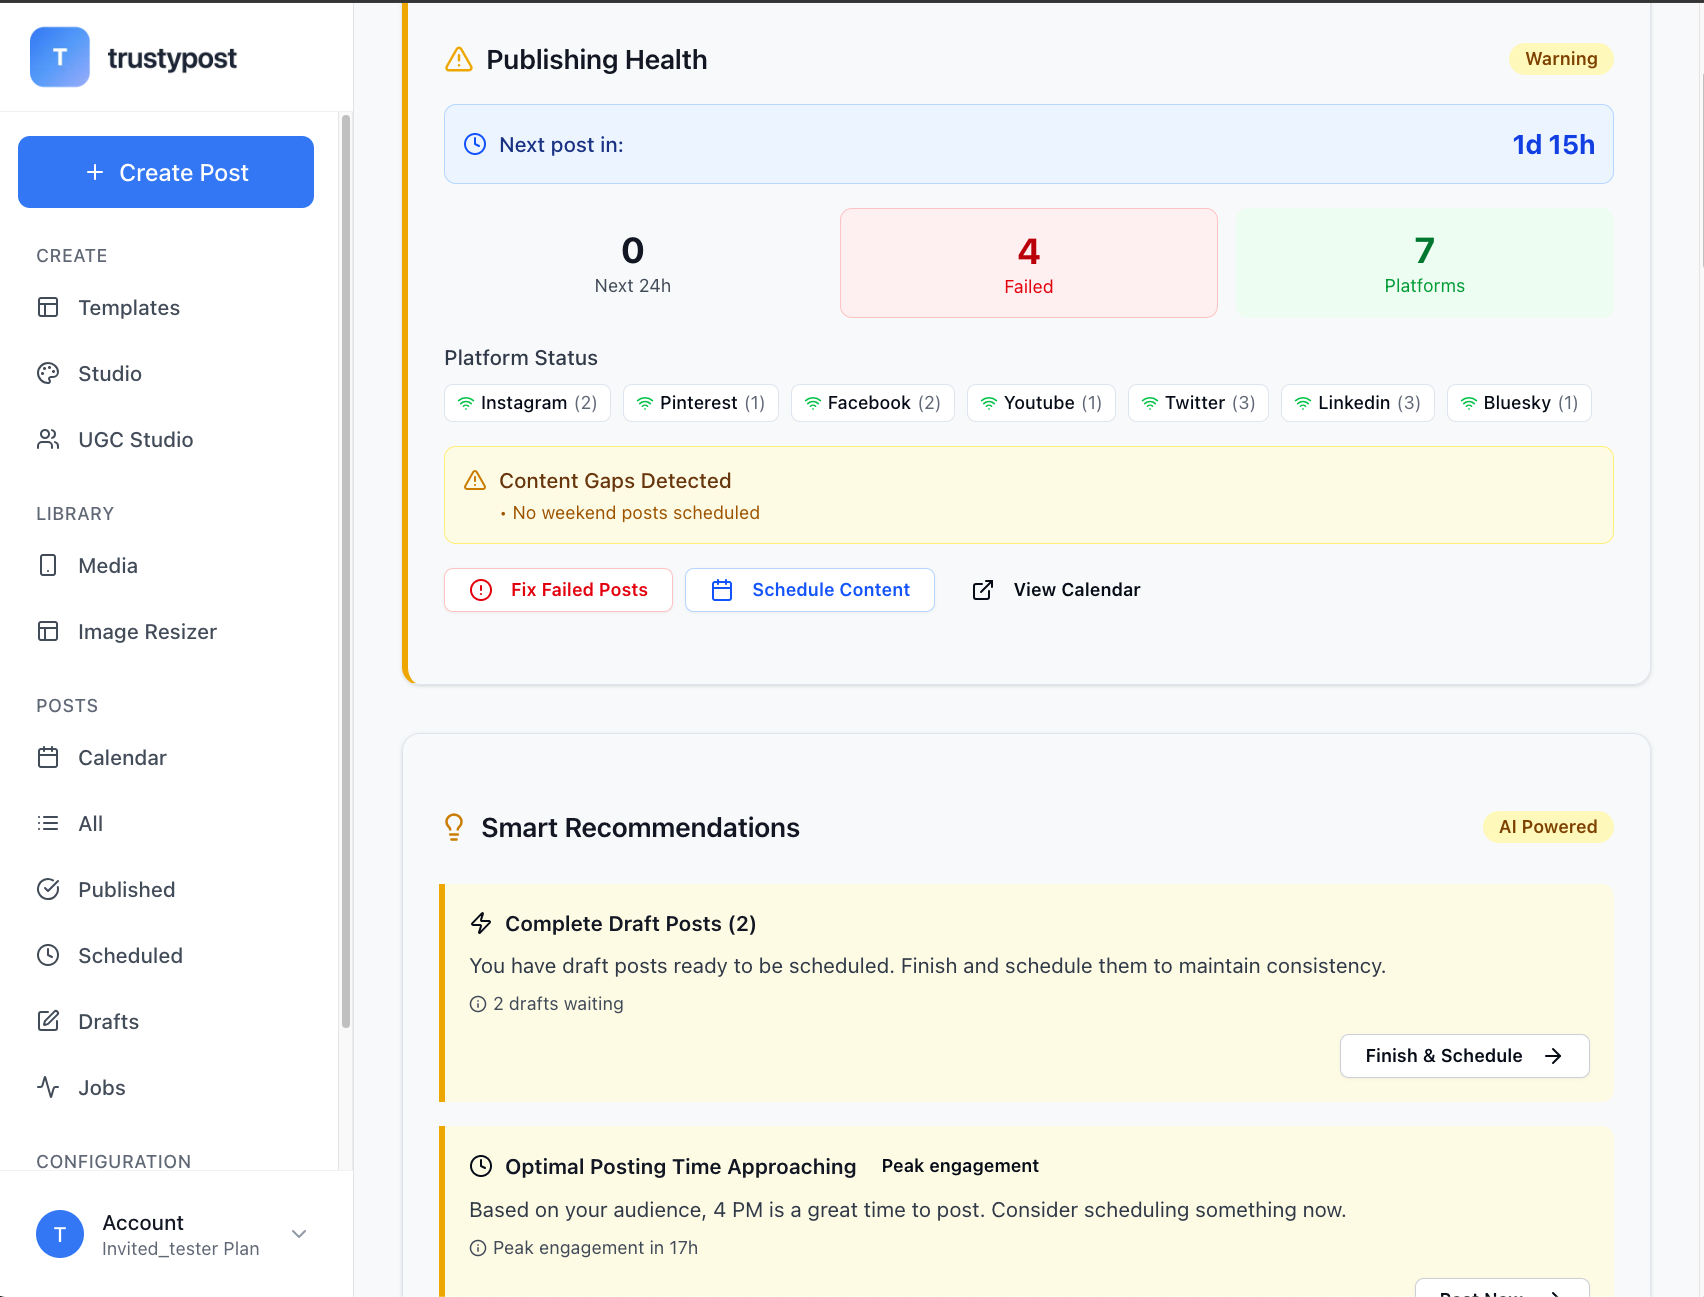
Task: Click the Schedule Content button
Action: 810,590
